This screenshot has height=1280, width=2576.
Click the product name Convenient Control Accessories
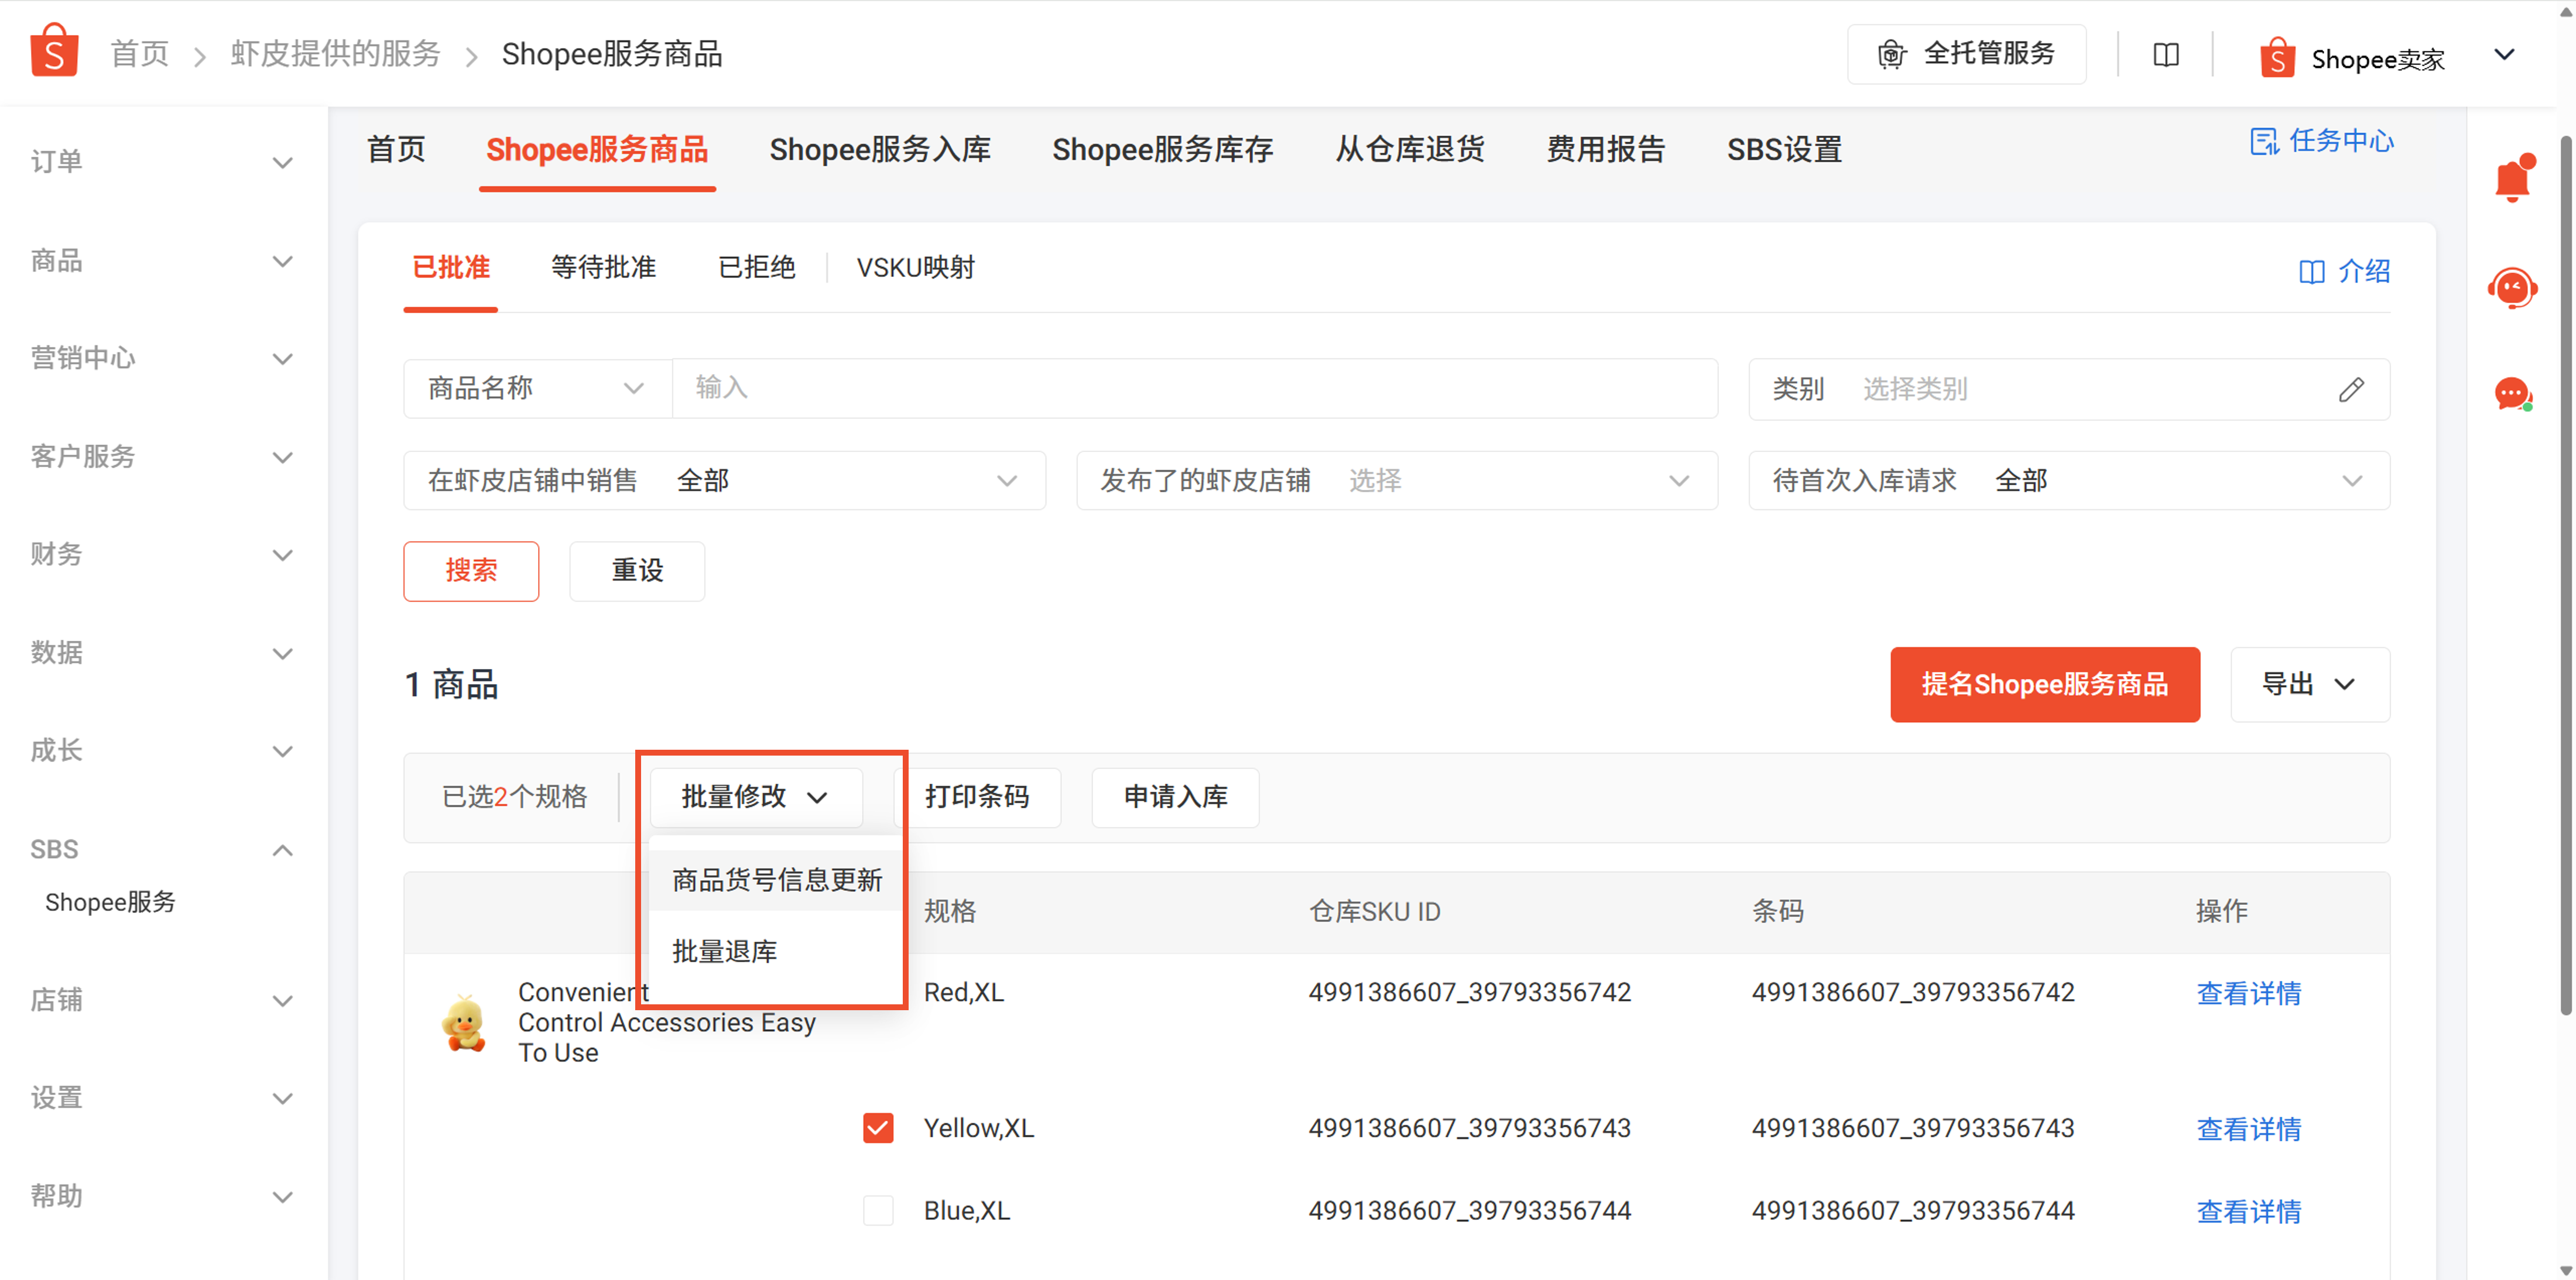[x=667, y=1023]
